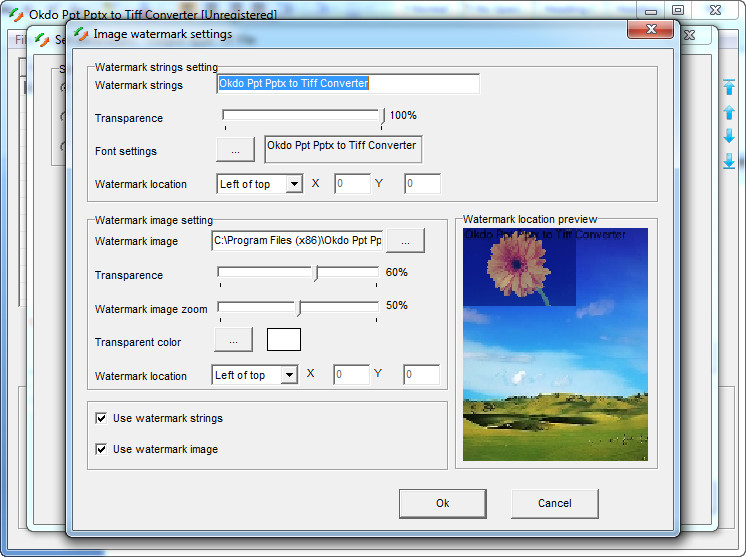Viewport: 746px width, 557px height.
Task: Click the Image watermark settings title icon
Action: 81,34
